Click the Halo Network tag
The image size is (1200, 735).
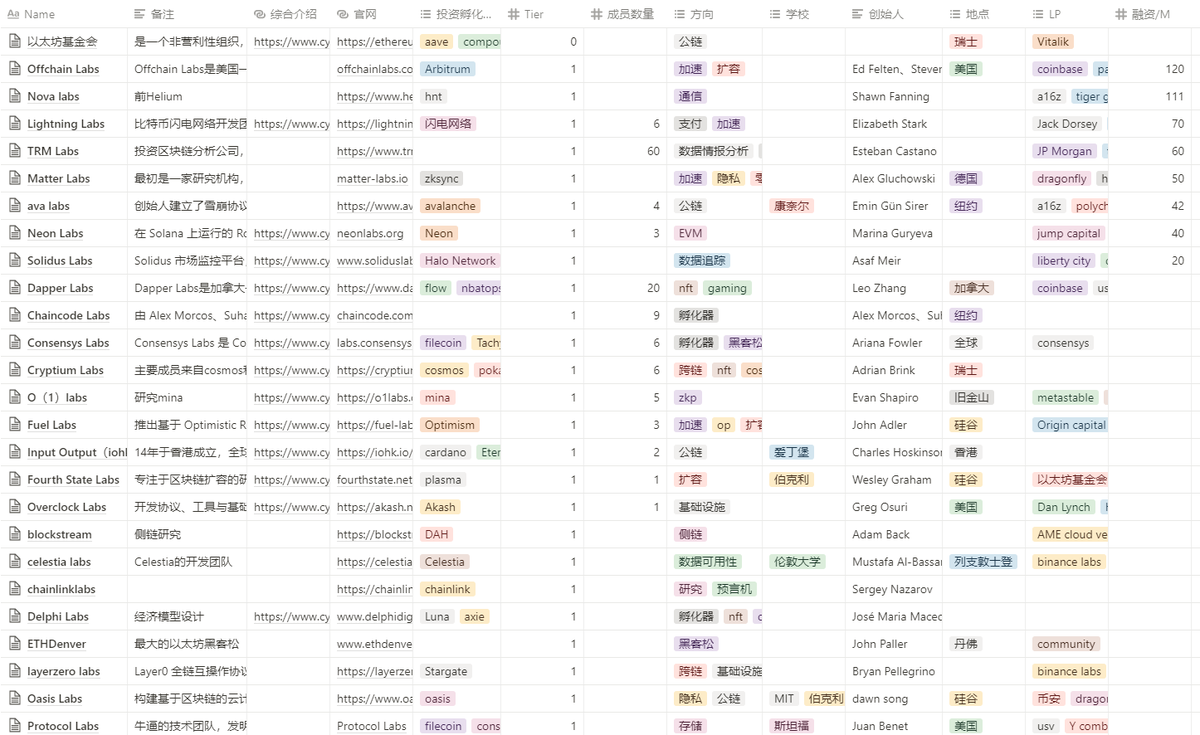pyautogui.click(x=460, y=260)
